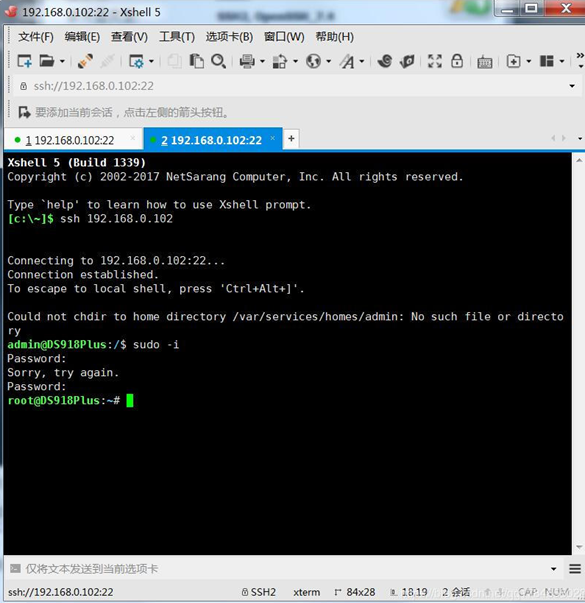Close tab 1 with its X
Screen dimensions: 585x603
point(133,138)
